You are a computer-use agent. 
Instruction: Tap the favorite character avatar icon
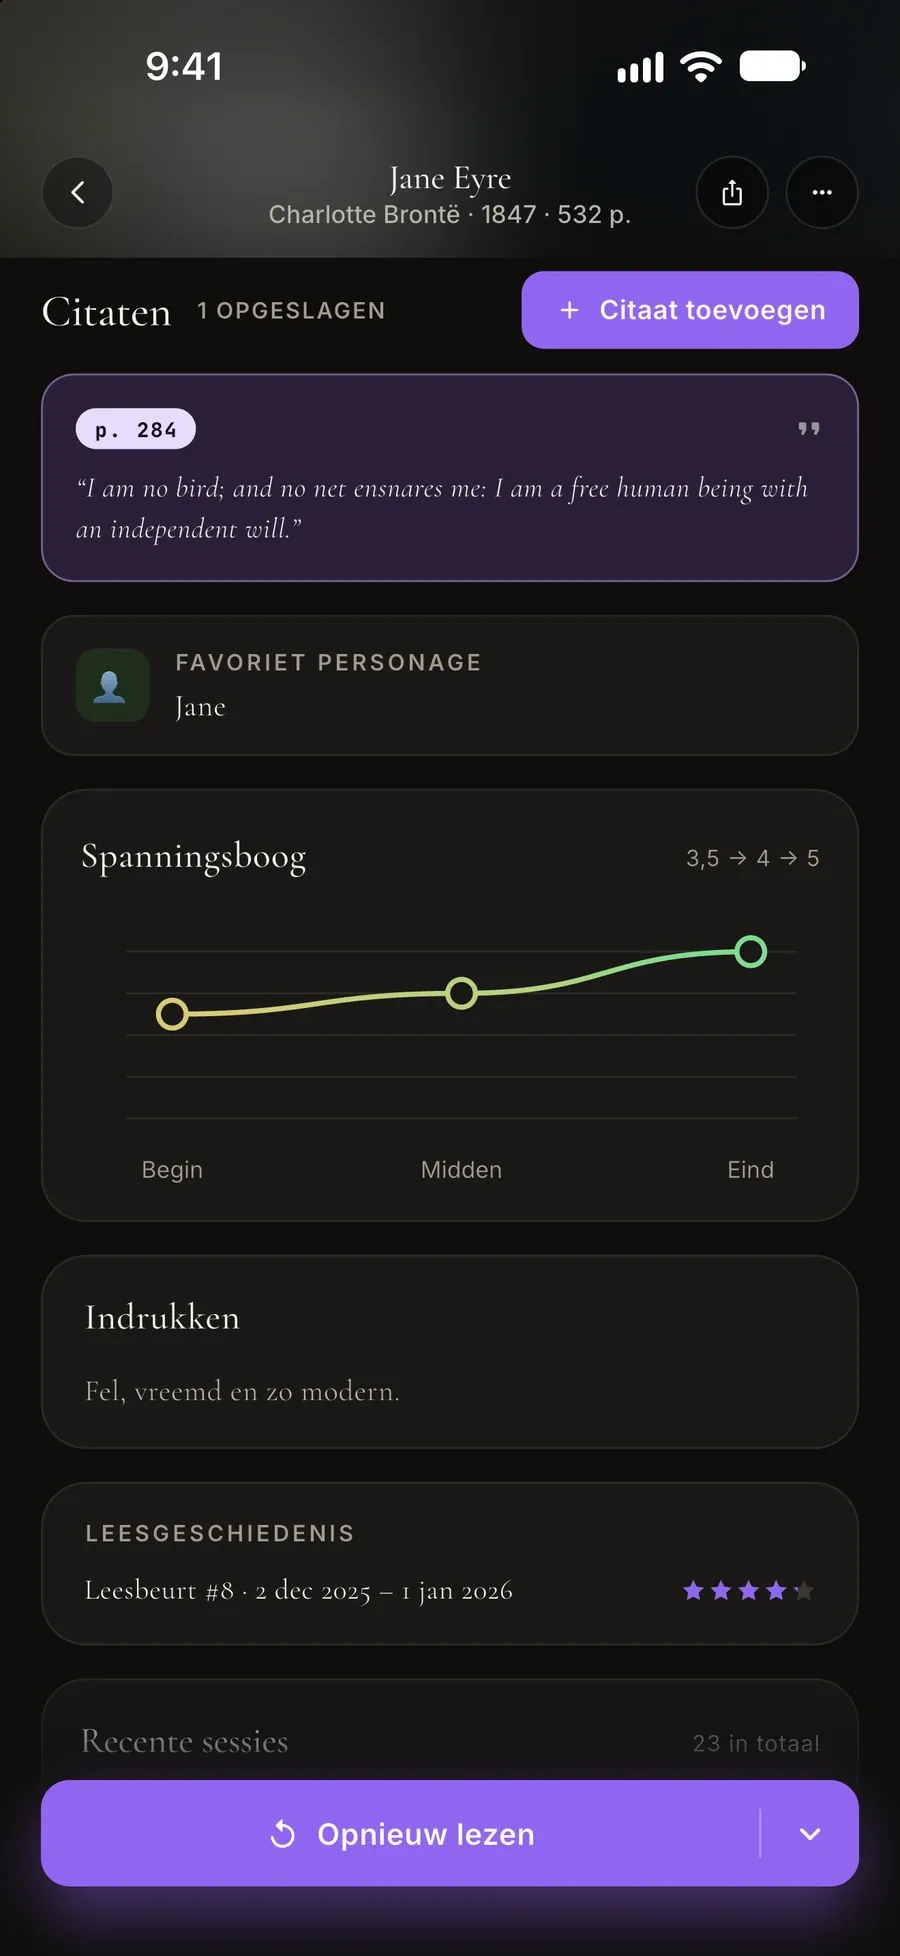point(112,685)
